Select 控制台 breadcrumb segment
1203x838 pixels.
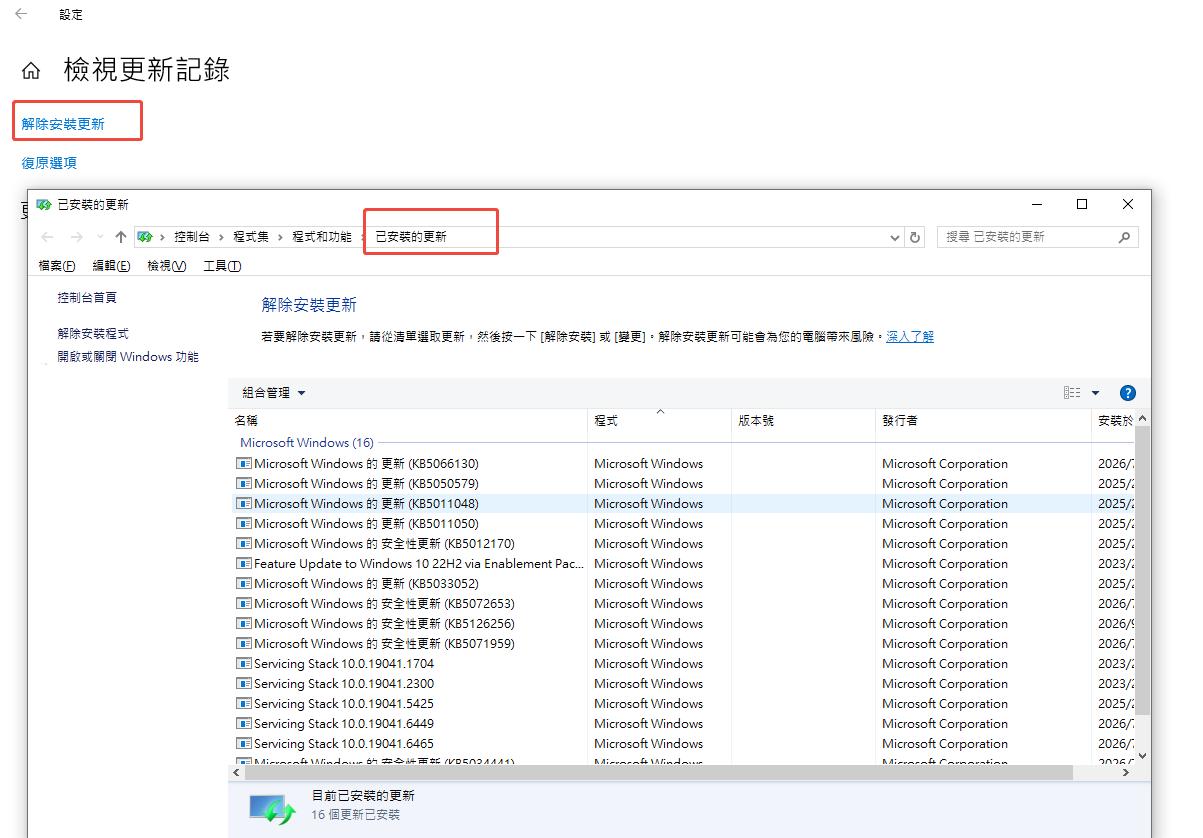[192, 237]
